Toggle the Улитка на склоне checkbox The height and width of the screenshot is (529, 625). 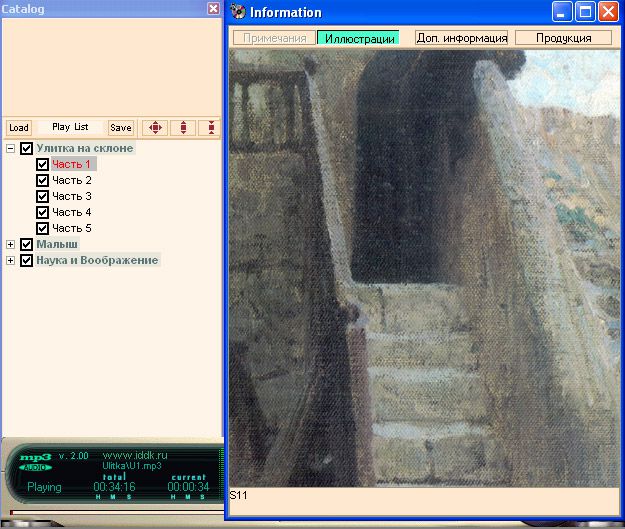coord(27,148)
